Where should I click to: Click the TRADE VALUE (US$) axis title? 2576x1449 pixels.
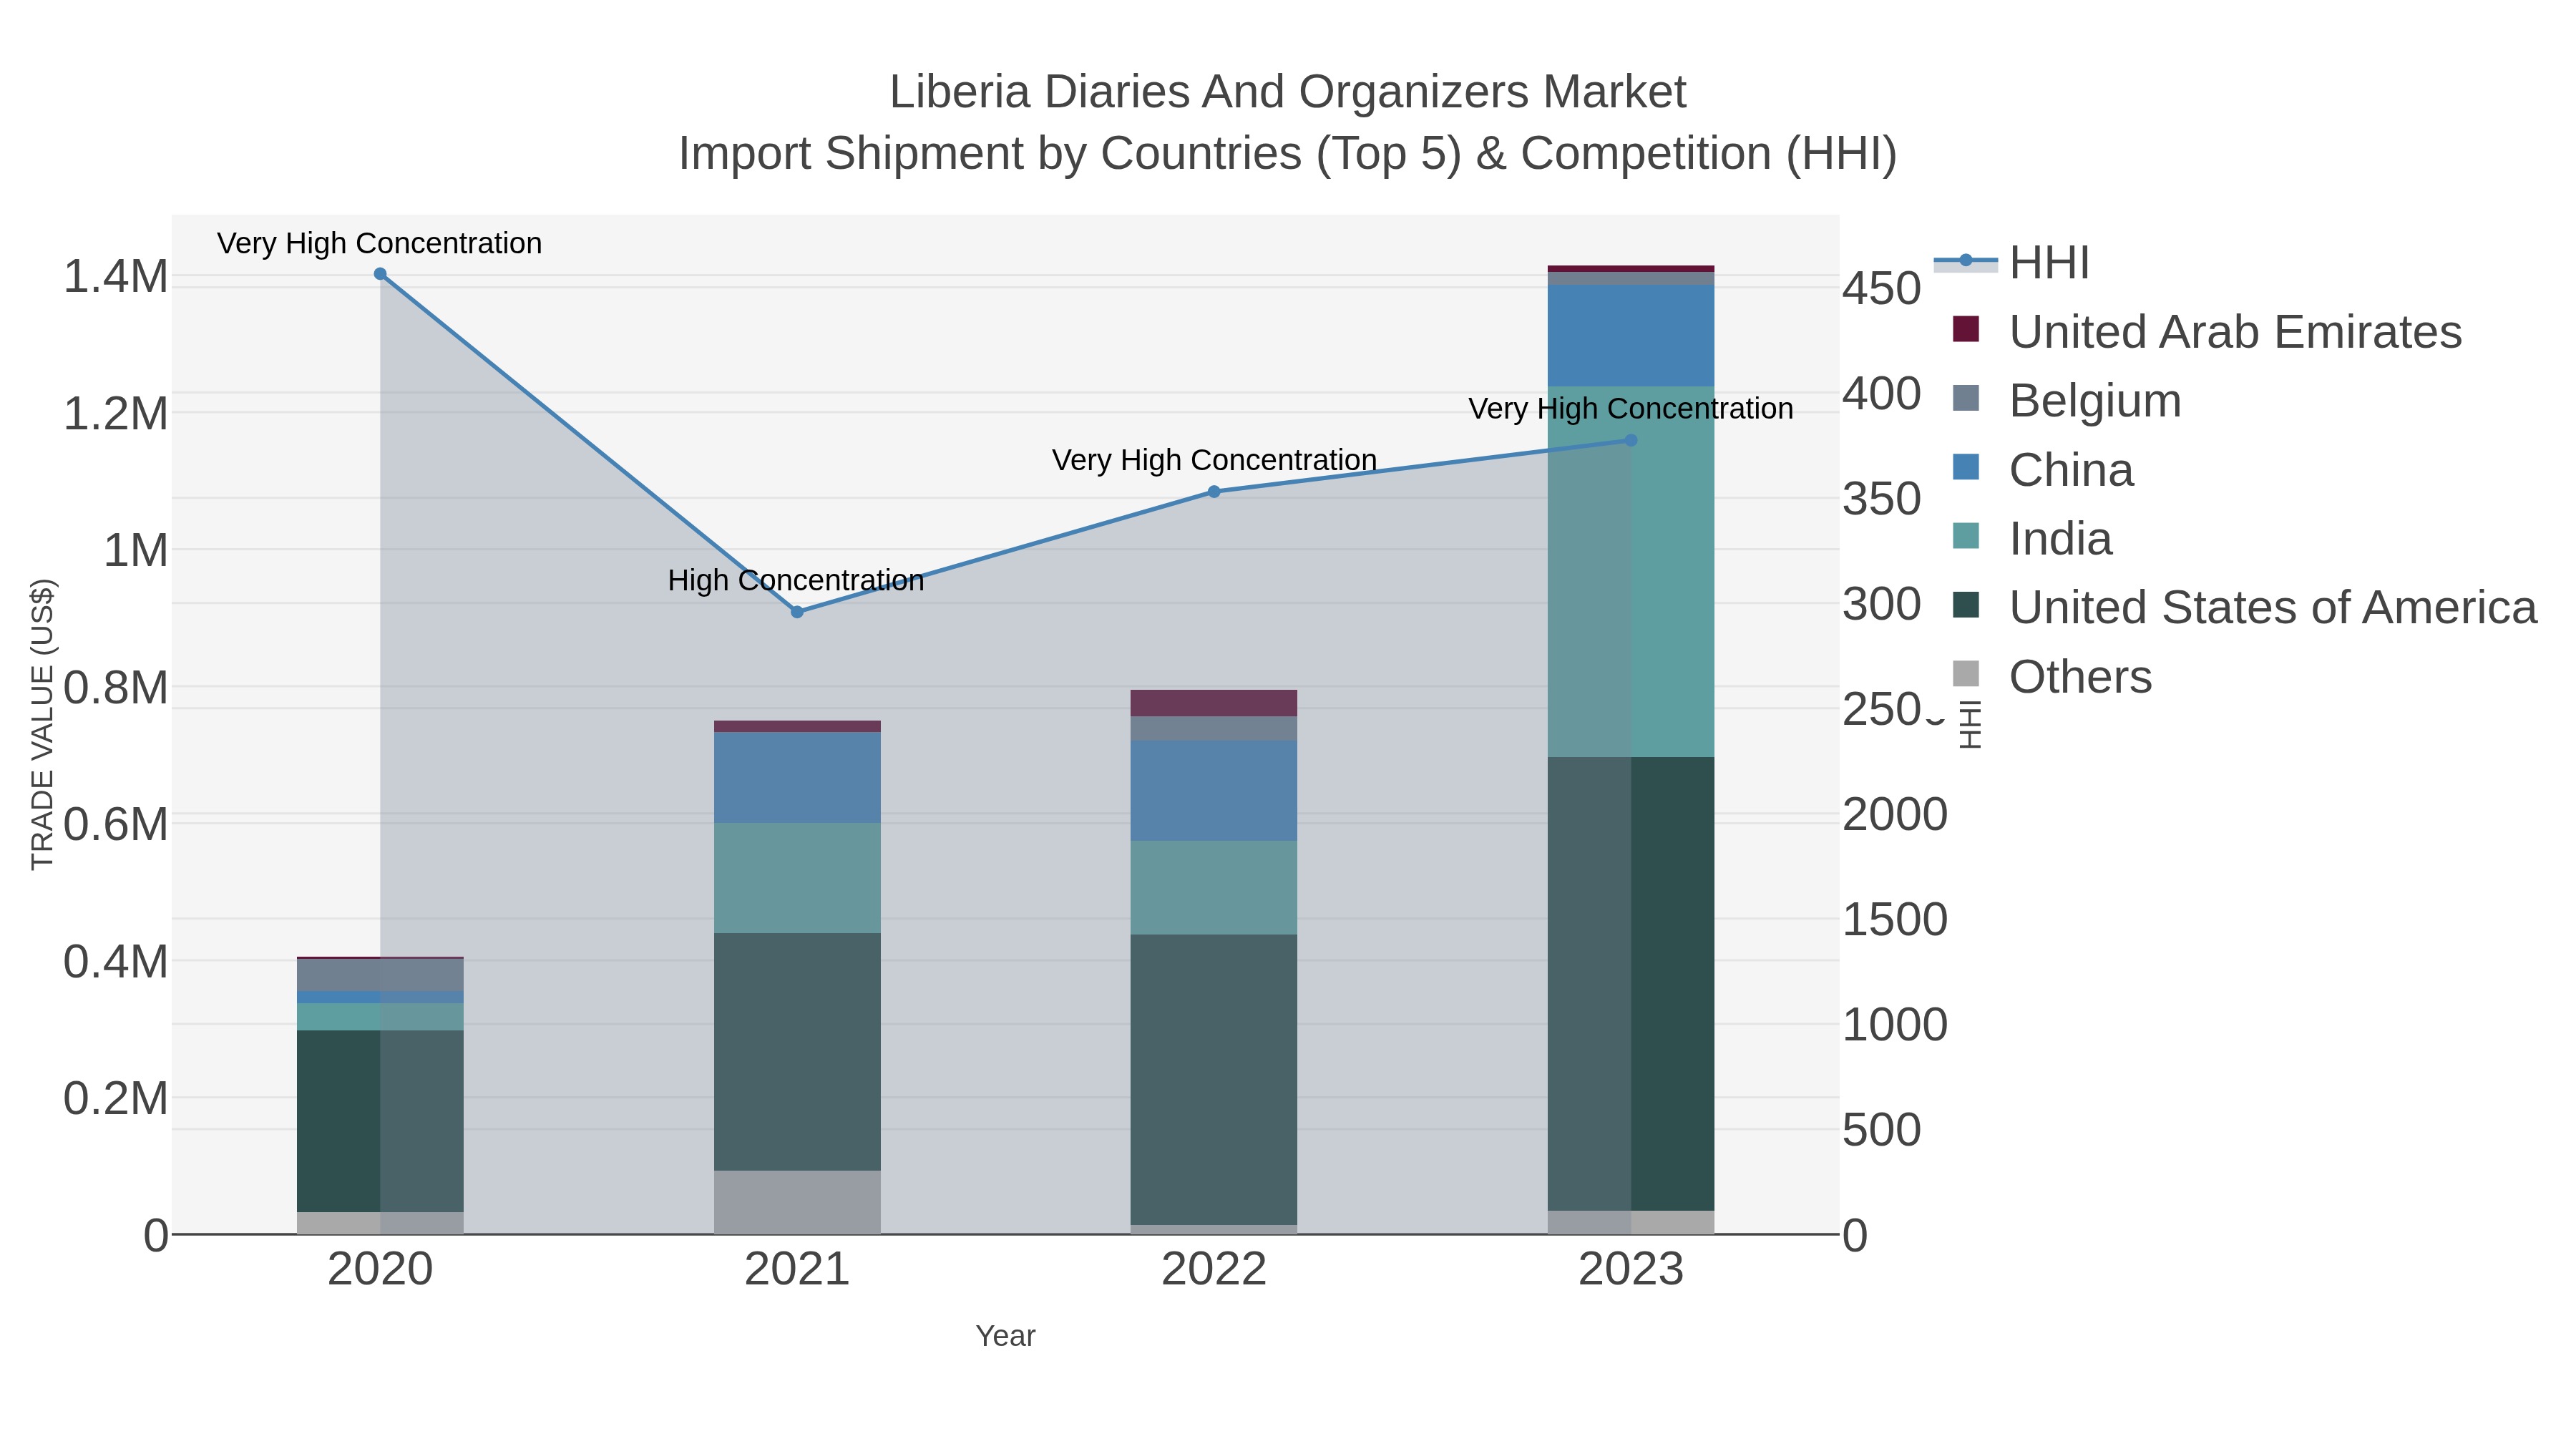coord(42,724)
